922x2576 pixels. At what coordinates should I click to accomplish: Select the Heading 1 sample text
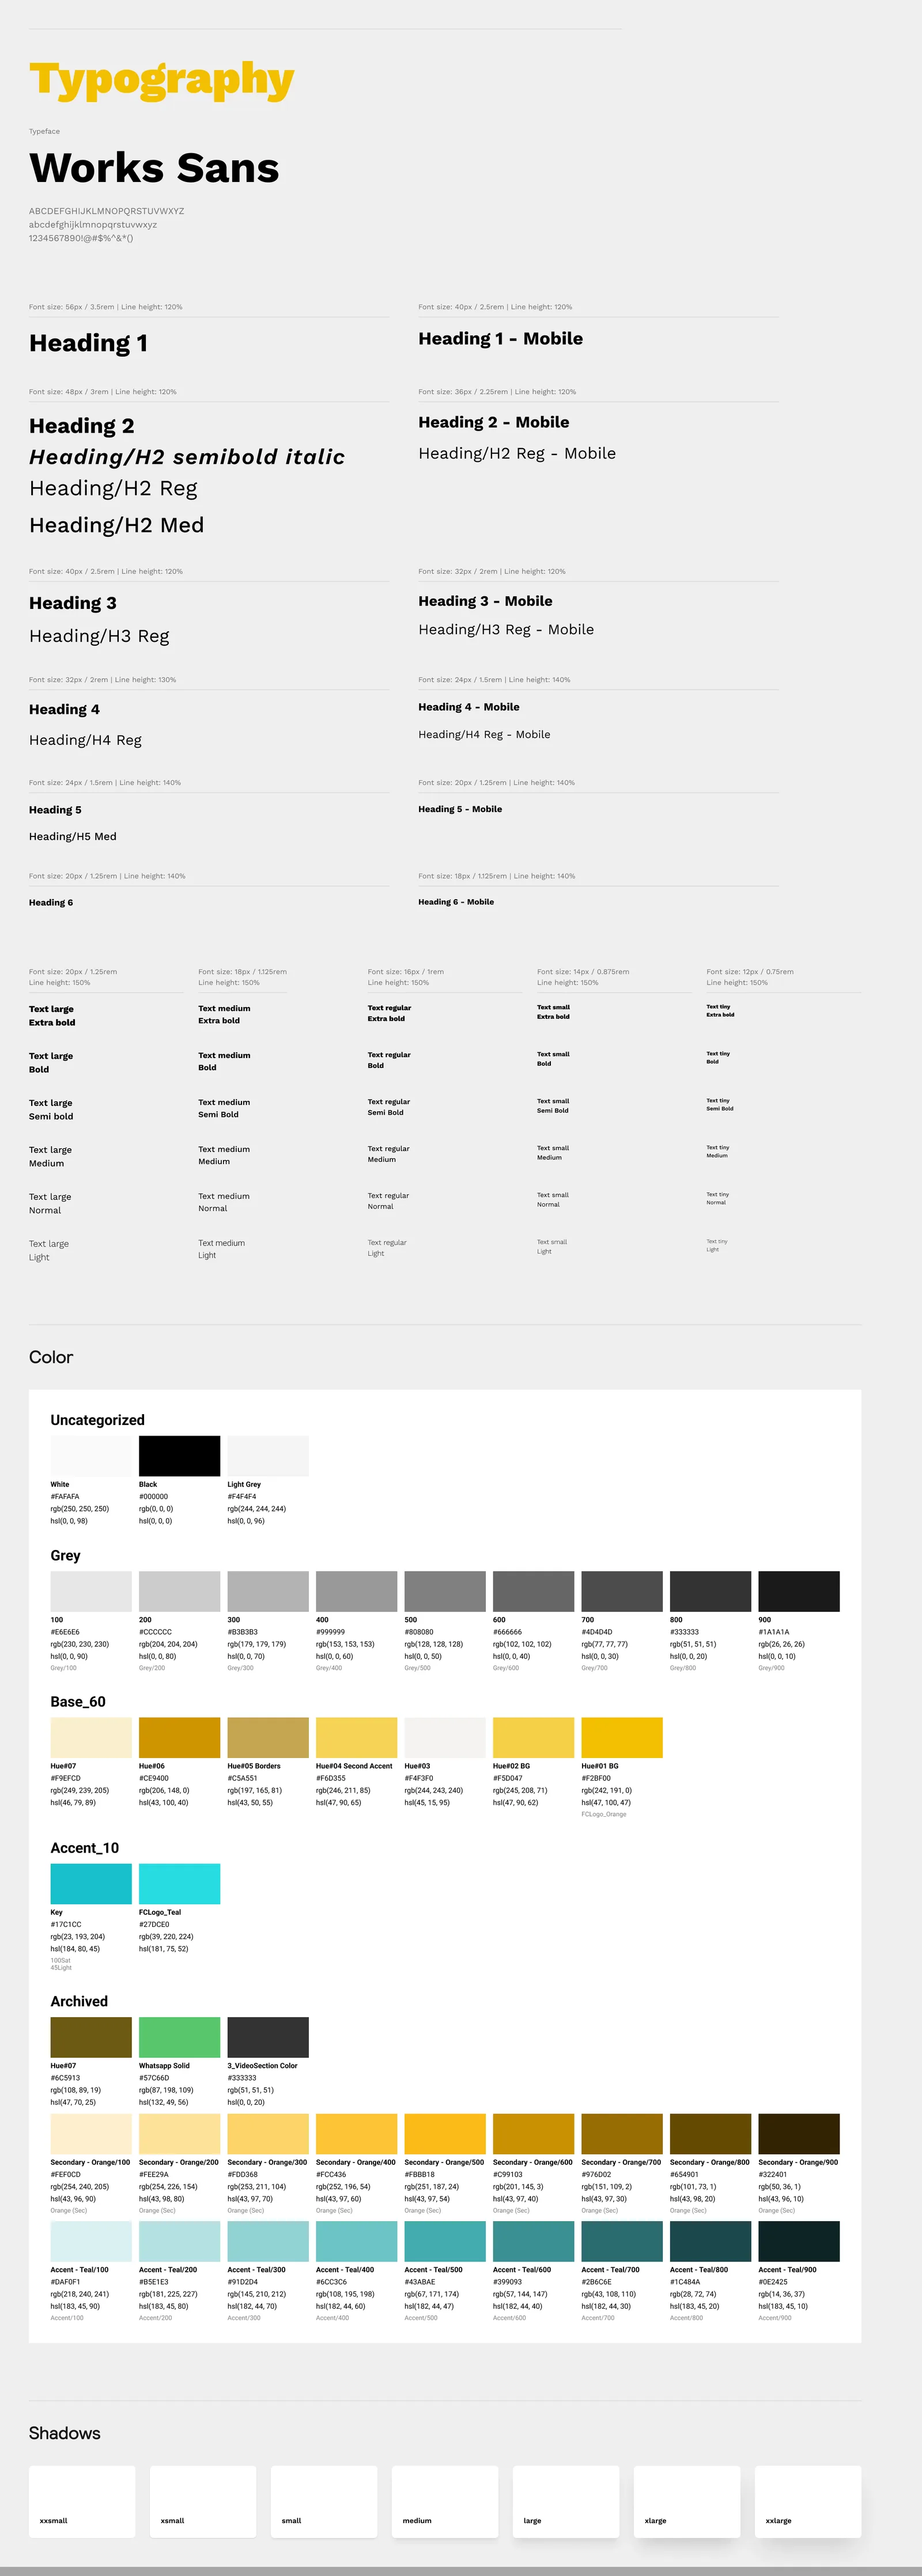89,343
